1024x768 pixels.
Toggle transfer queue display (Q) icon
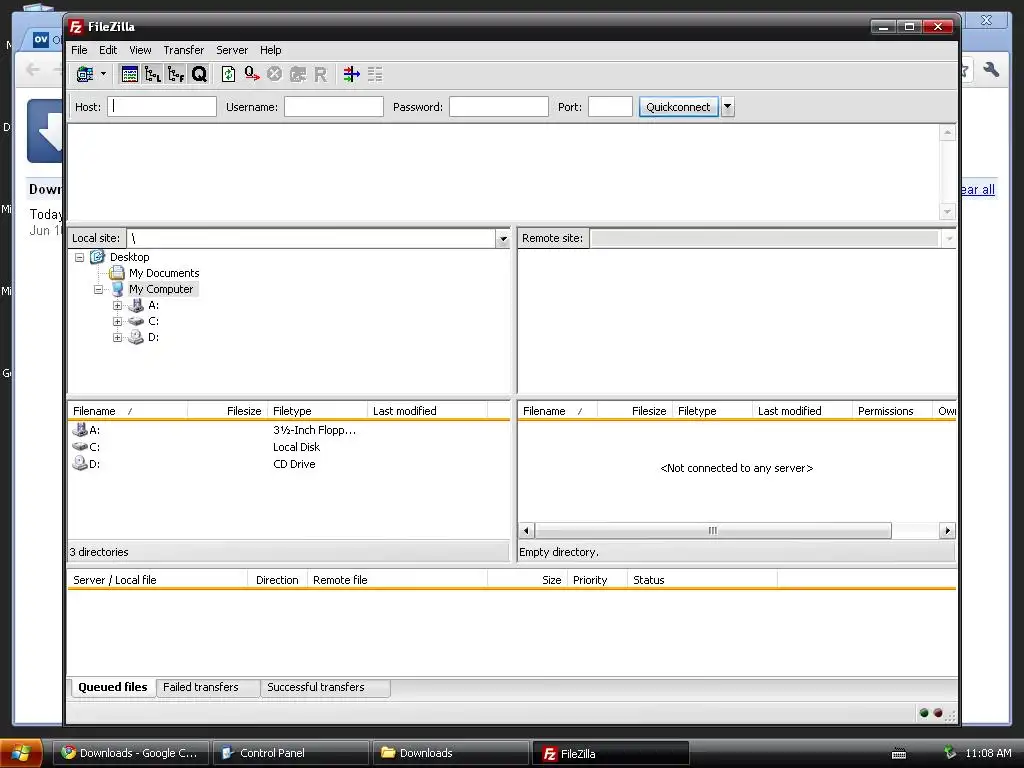pos(199,74)
